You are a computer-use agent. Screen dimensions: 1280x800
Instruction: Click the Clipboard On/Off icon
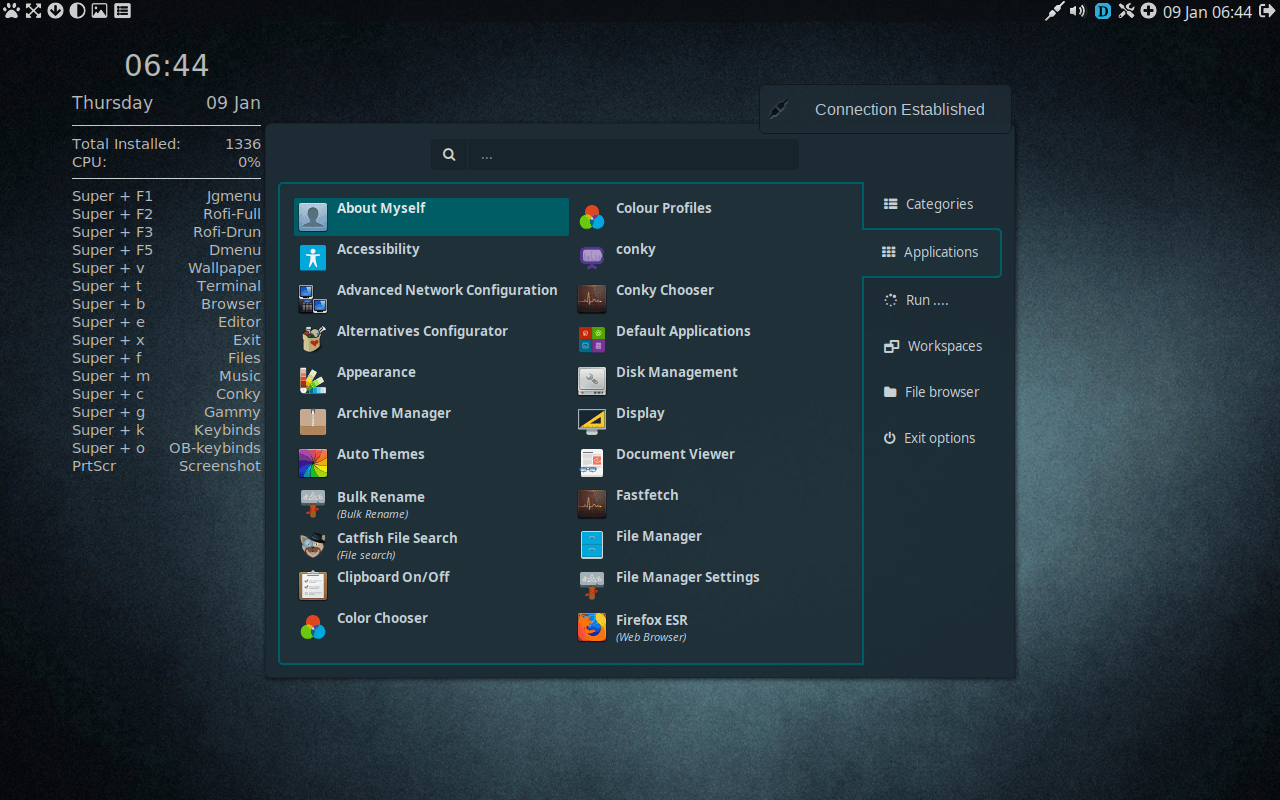point(313,585)
